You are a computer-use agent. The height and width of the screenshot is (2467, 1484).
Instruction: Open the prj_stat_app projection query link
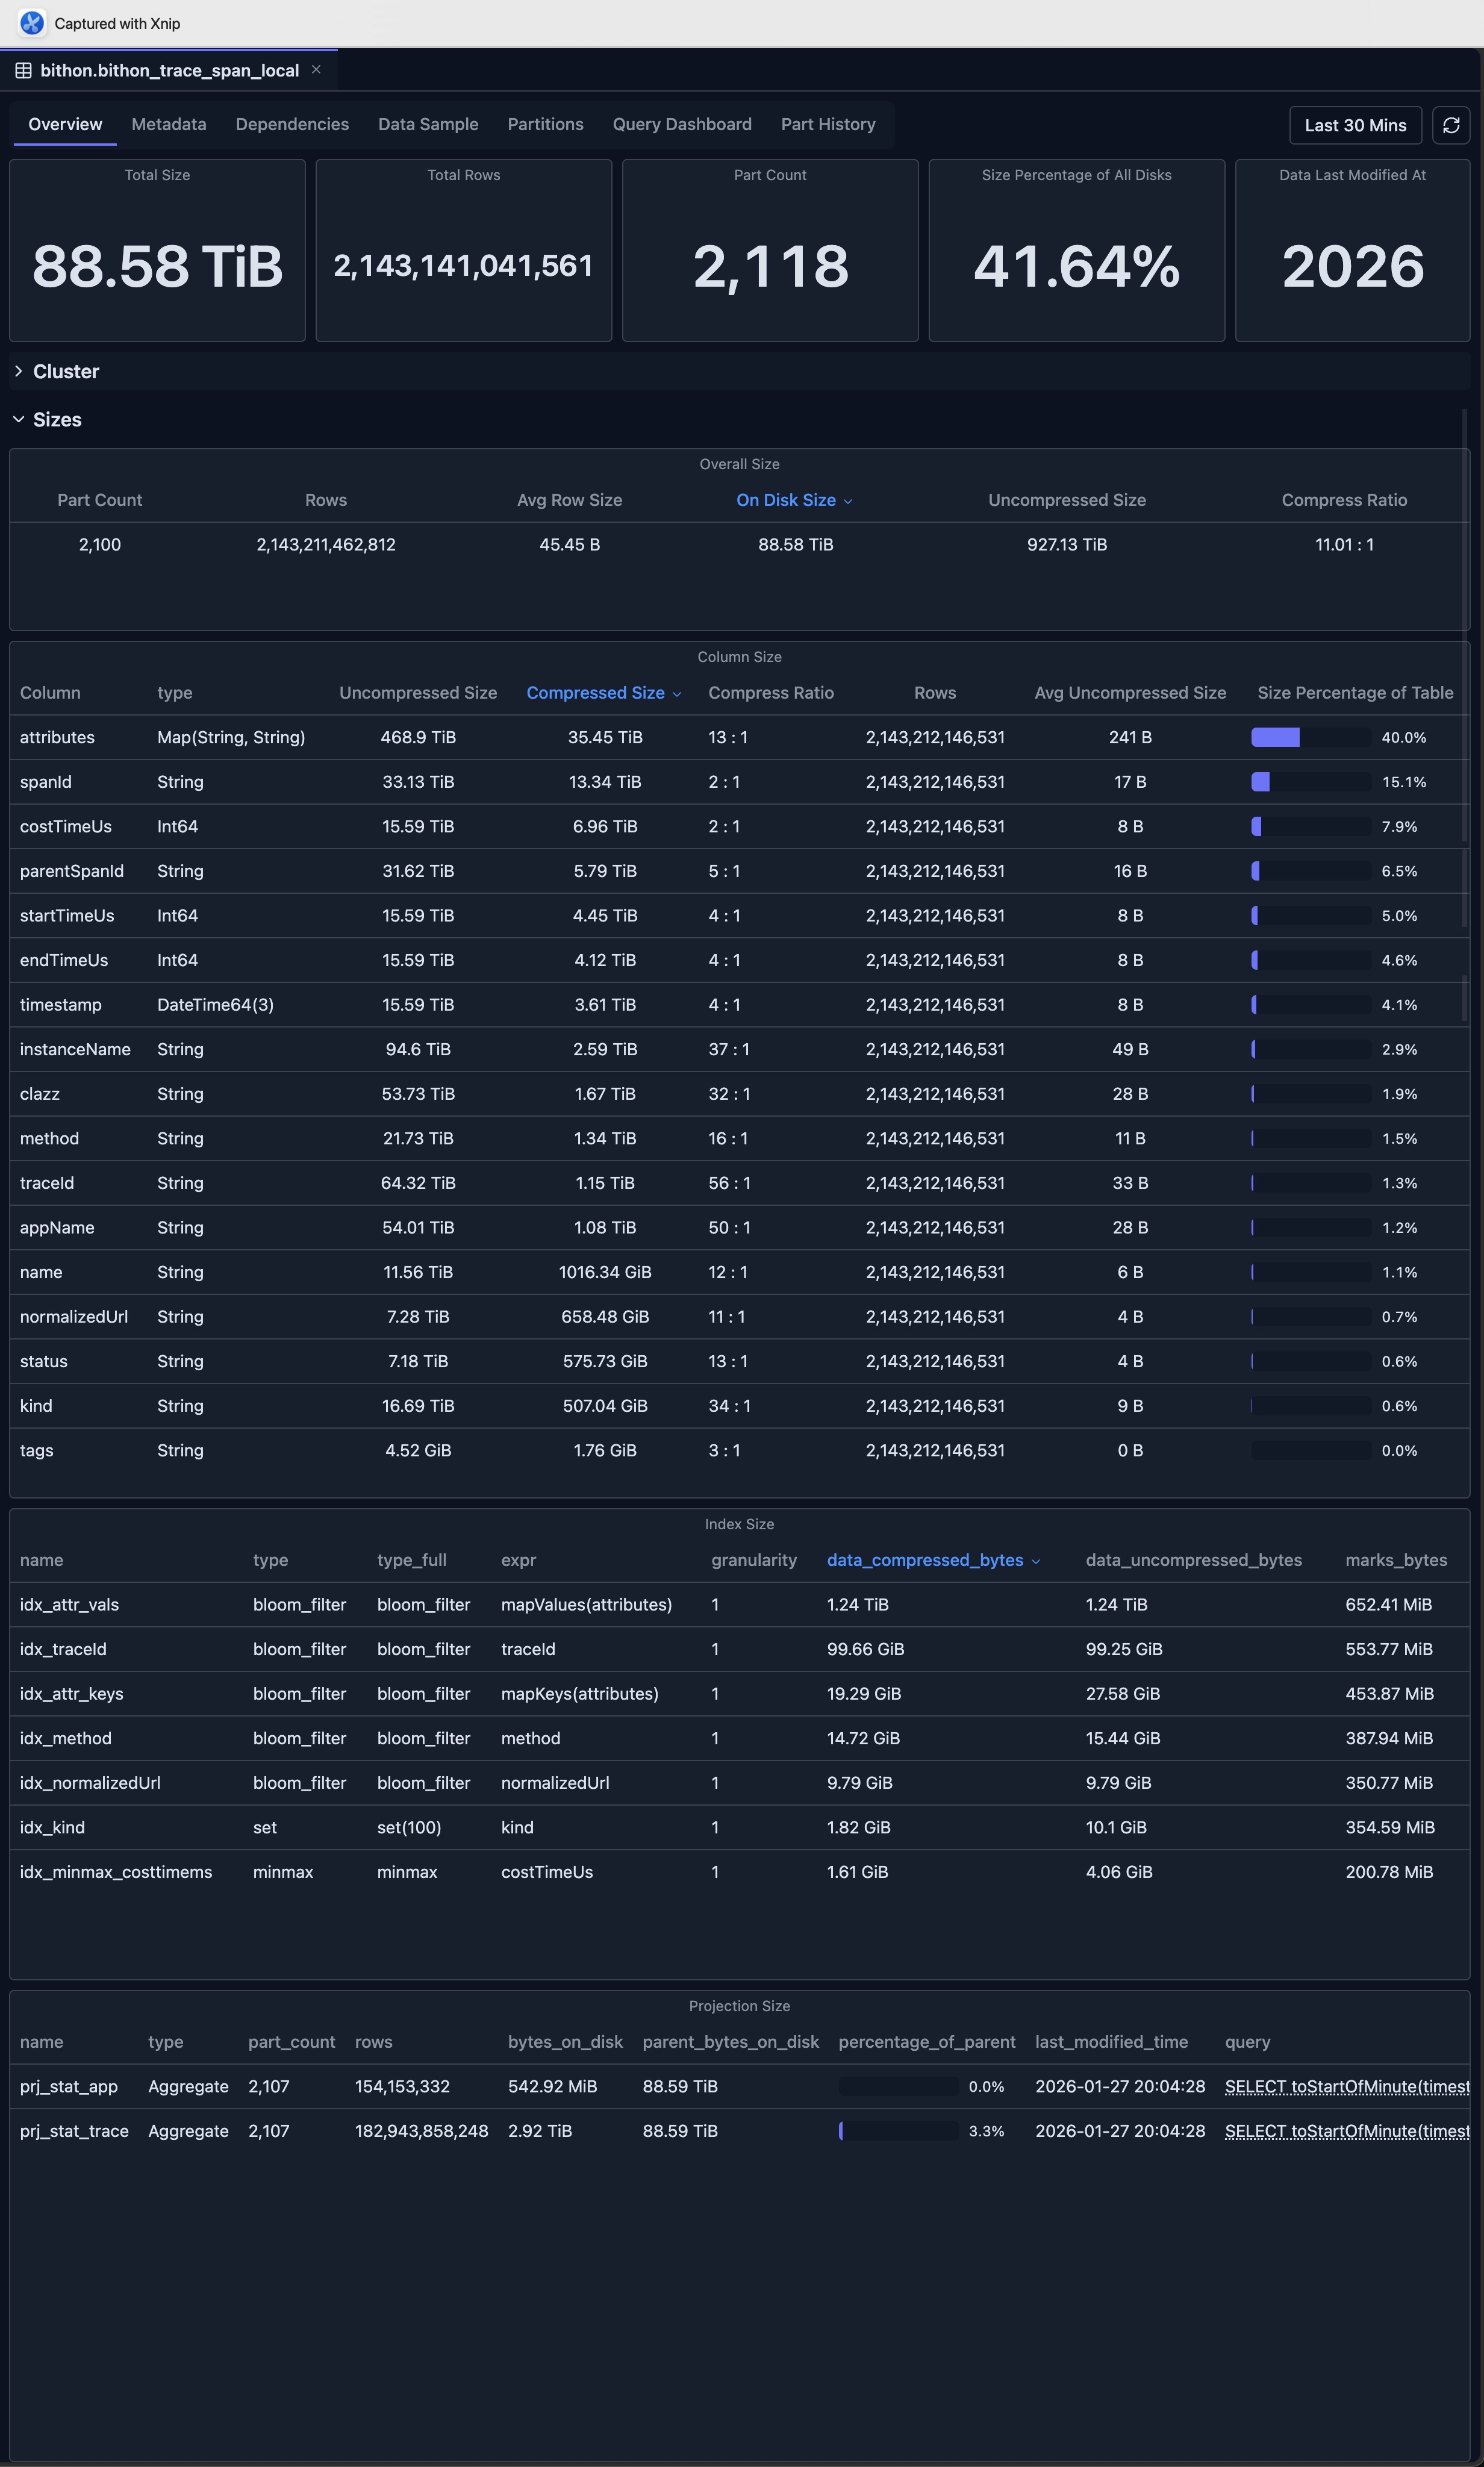coord(1345,2086)
